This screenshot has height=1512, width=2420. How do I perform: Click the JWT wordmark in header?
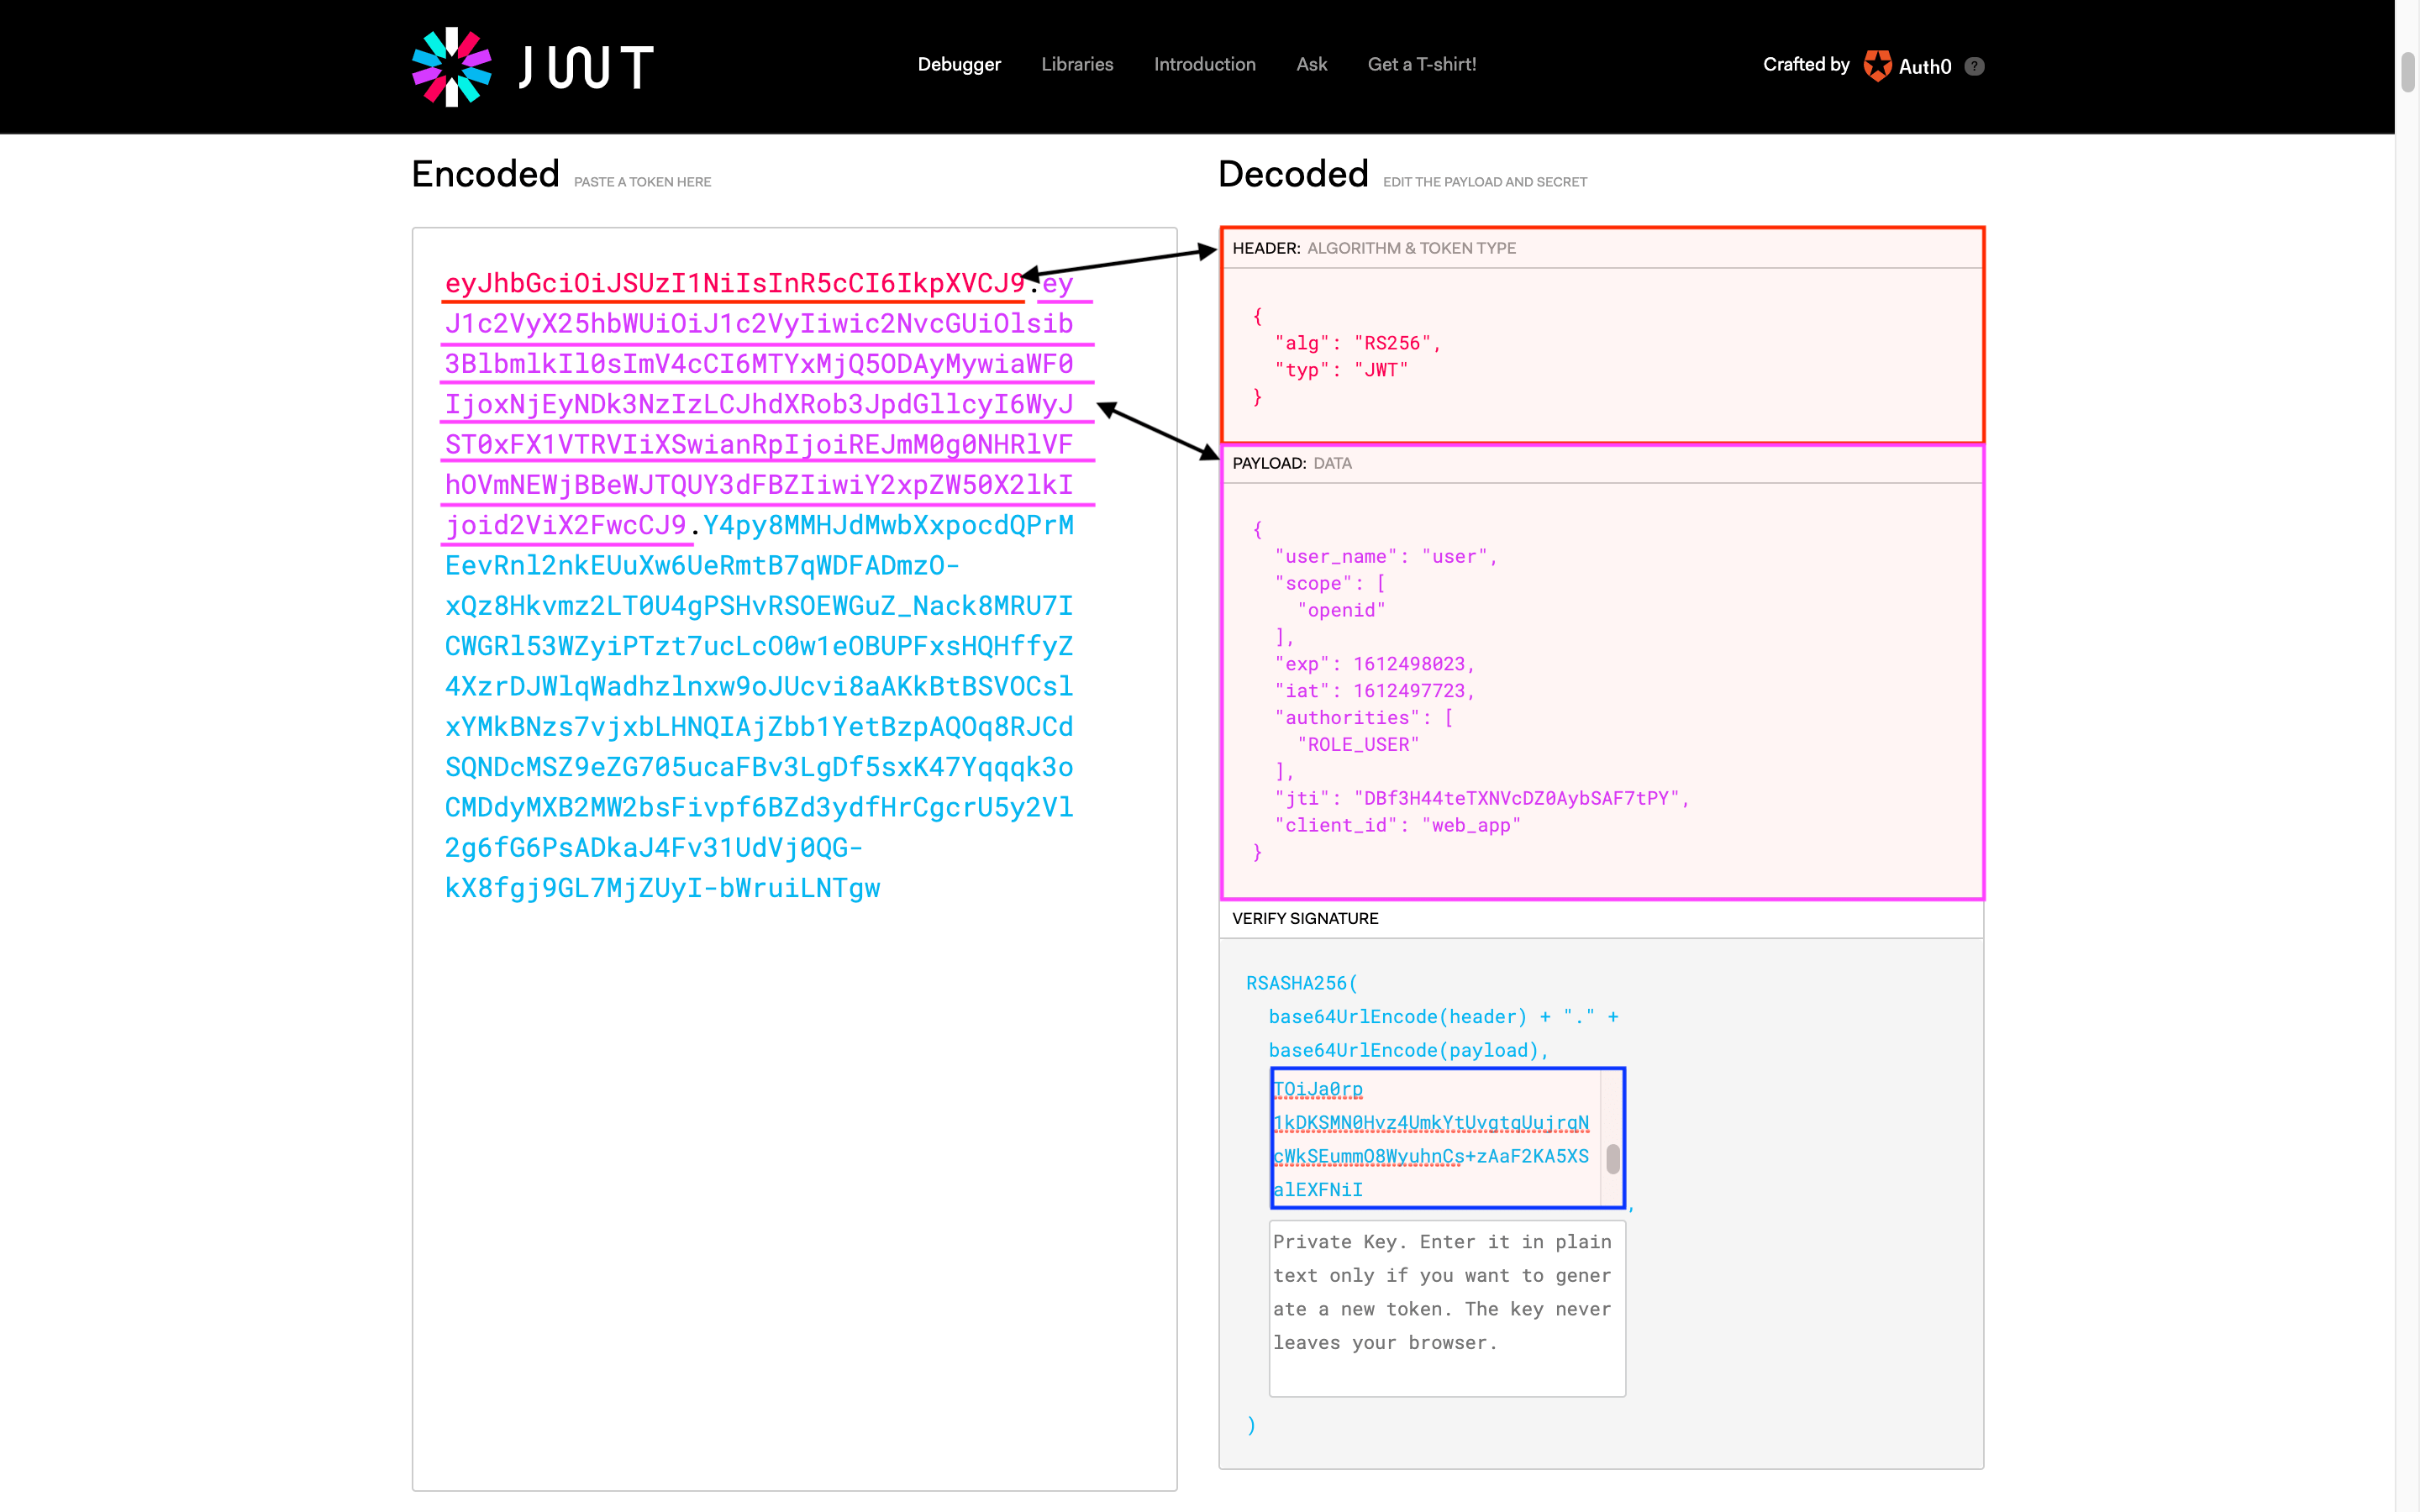pyautogui.click(x=586, y=67)
